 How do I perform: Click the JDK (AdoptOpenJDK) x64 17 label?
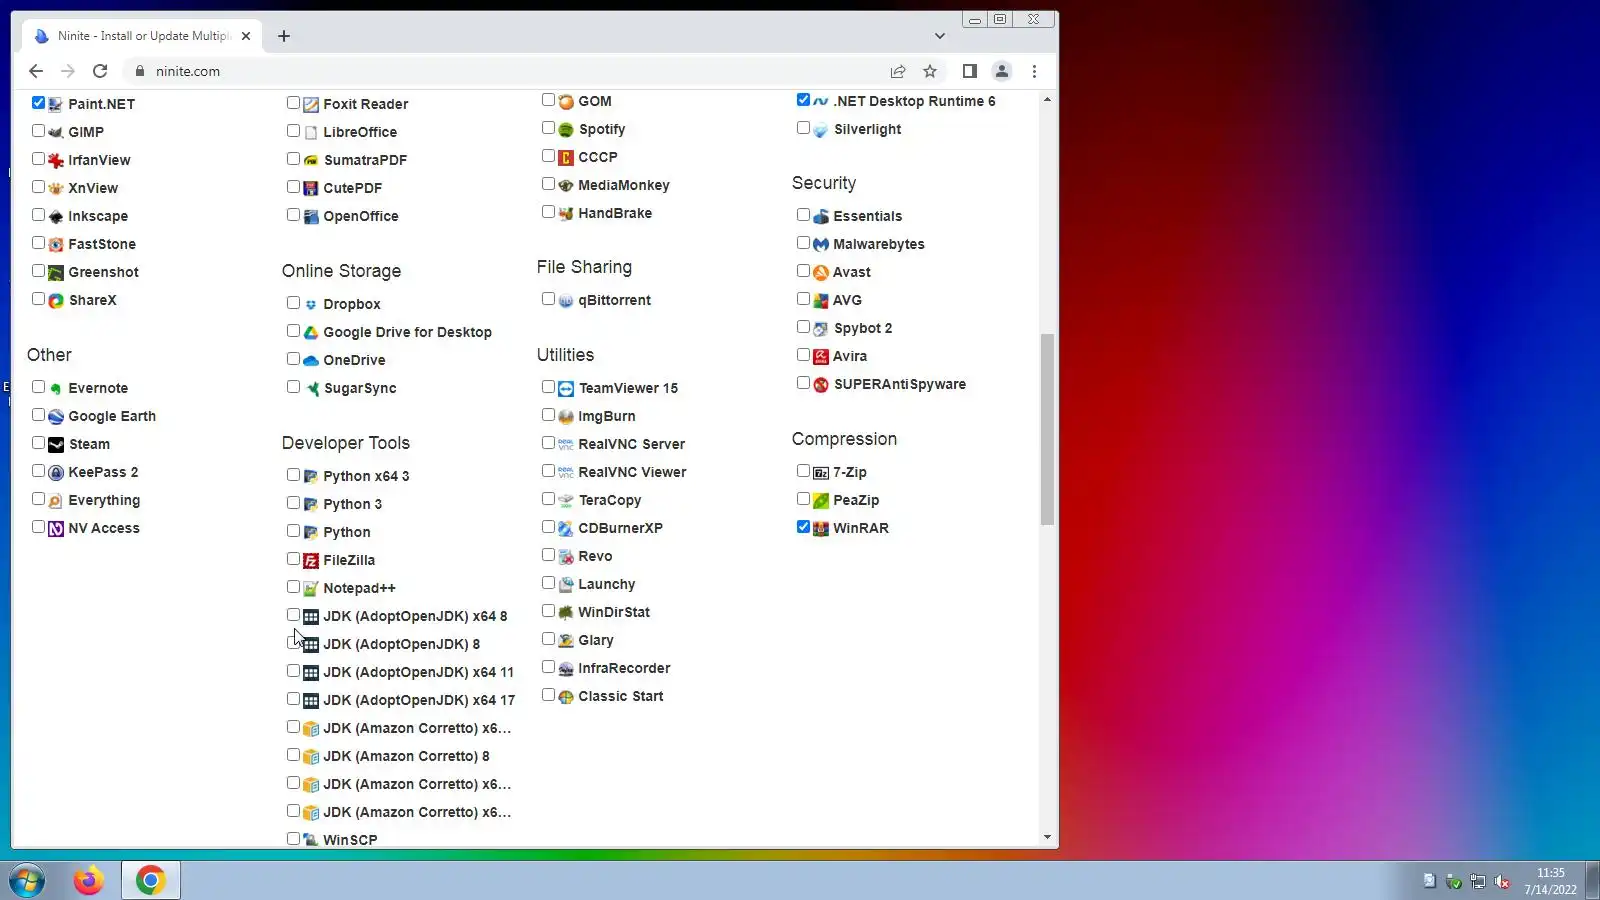(x=419, y=700)
